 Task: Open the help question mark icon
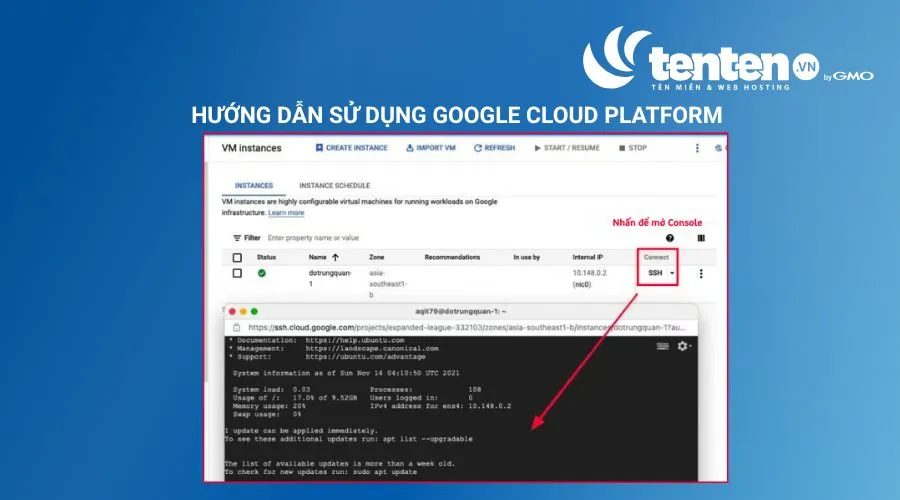(x=670, y=238)
